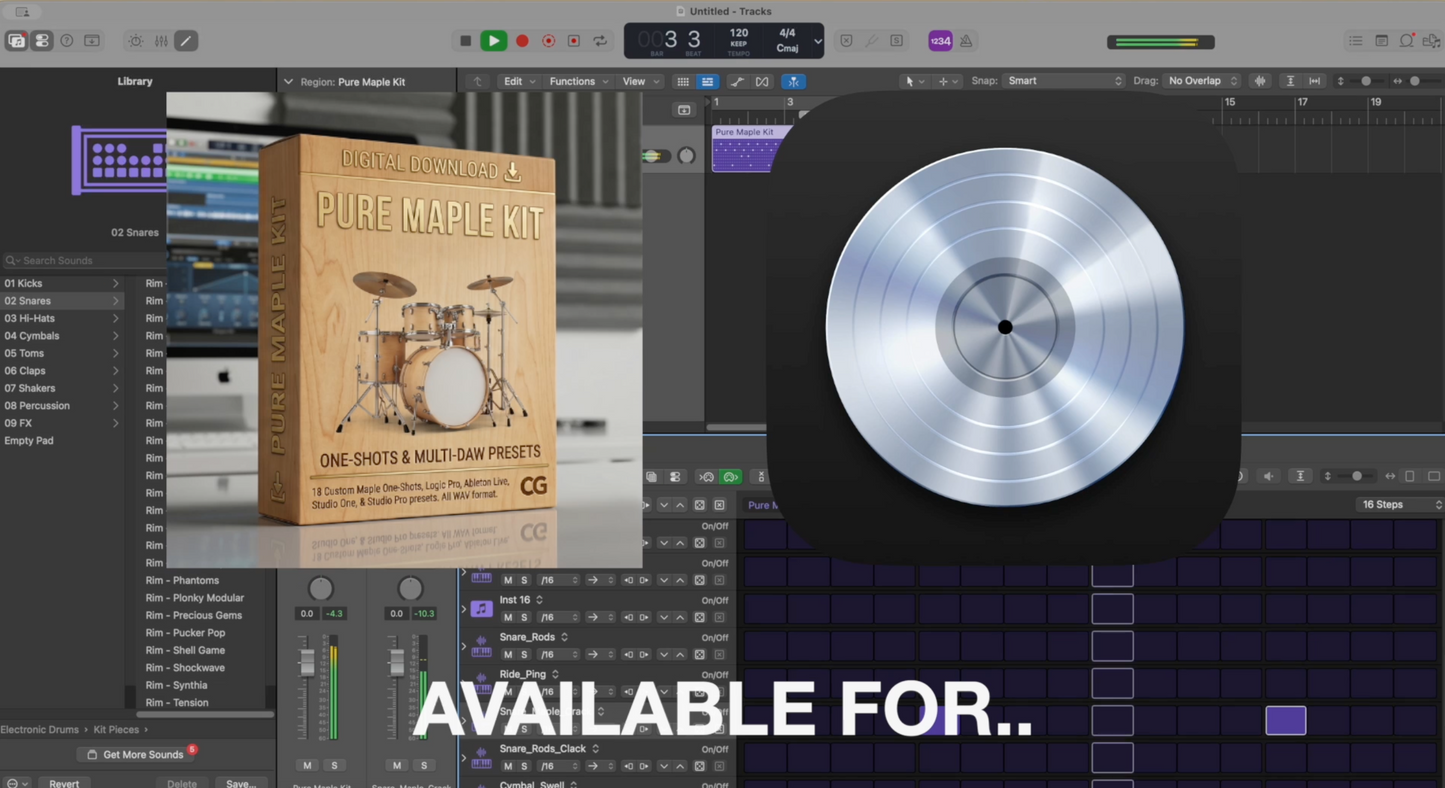Click the Kit Pieces breadcrumb
The height and width of the screenshot is (788, 1445).
(x=116, y=730)
